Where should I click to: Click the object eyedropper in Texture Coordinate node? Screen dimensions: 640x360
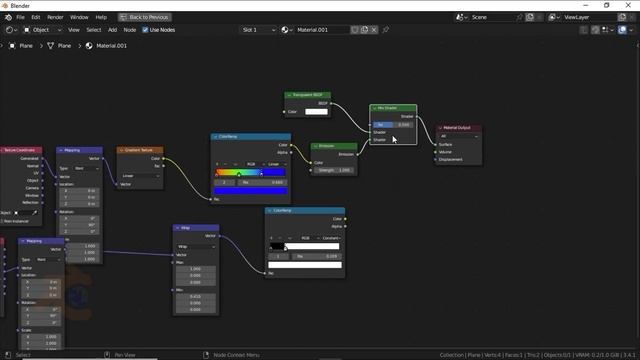tap(35, 213)
